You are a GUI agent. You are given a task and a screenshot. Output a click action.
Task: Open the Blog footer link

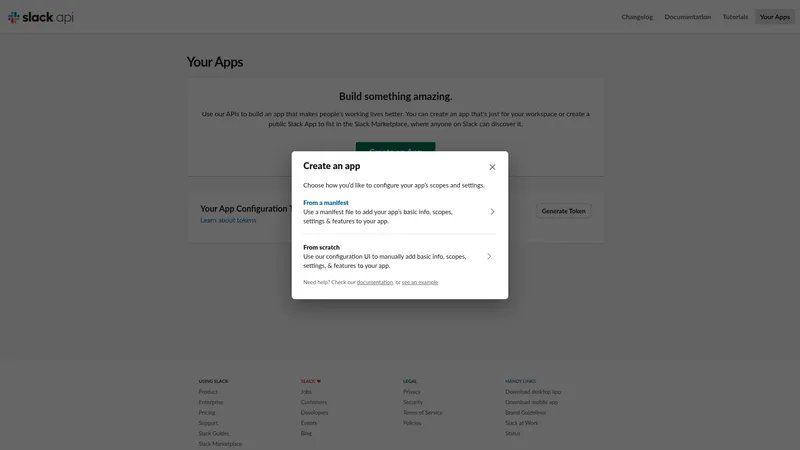click(306, 433)
